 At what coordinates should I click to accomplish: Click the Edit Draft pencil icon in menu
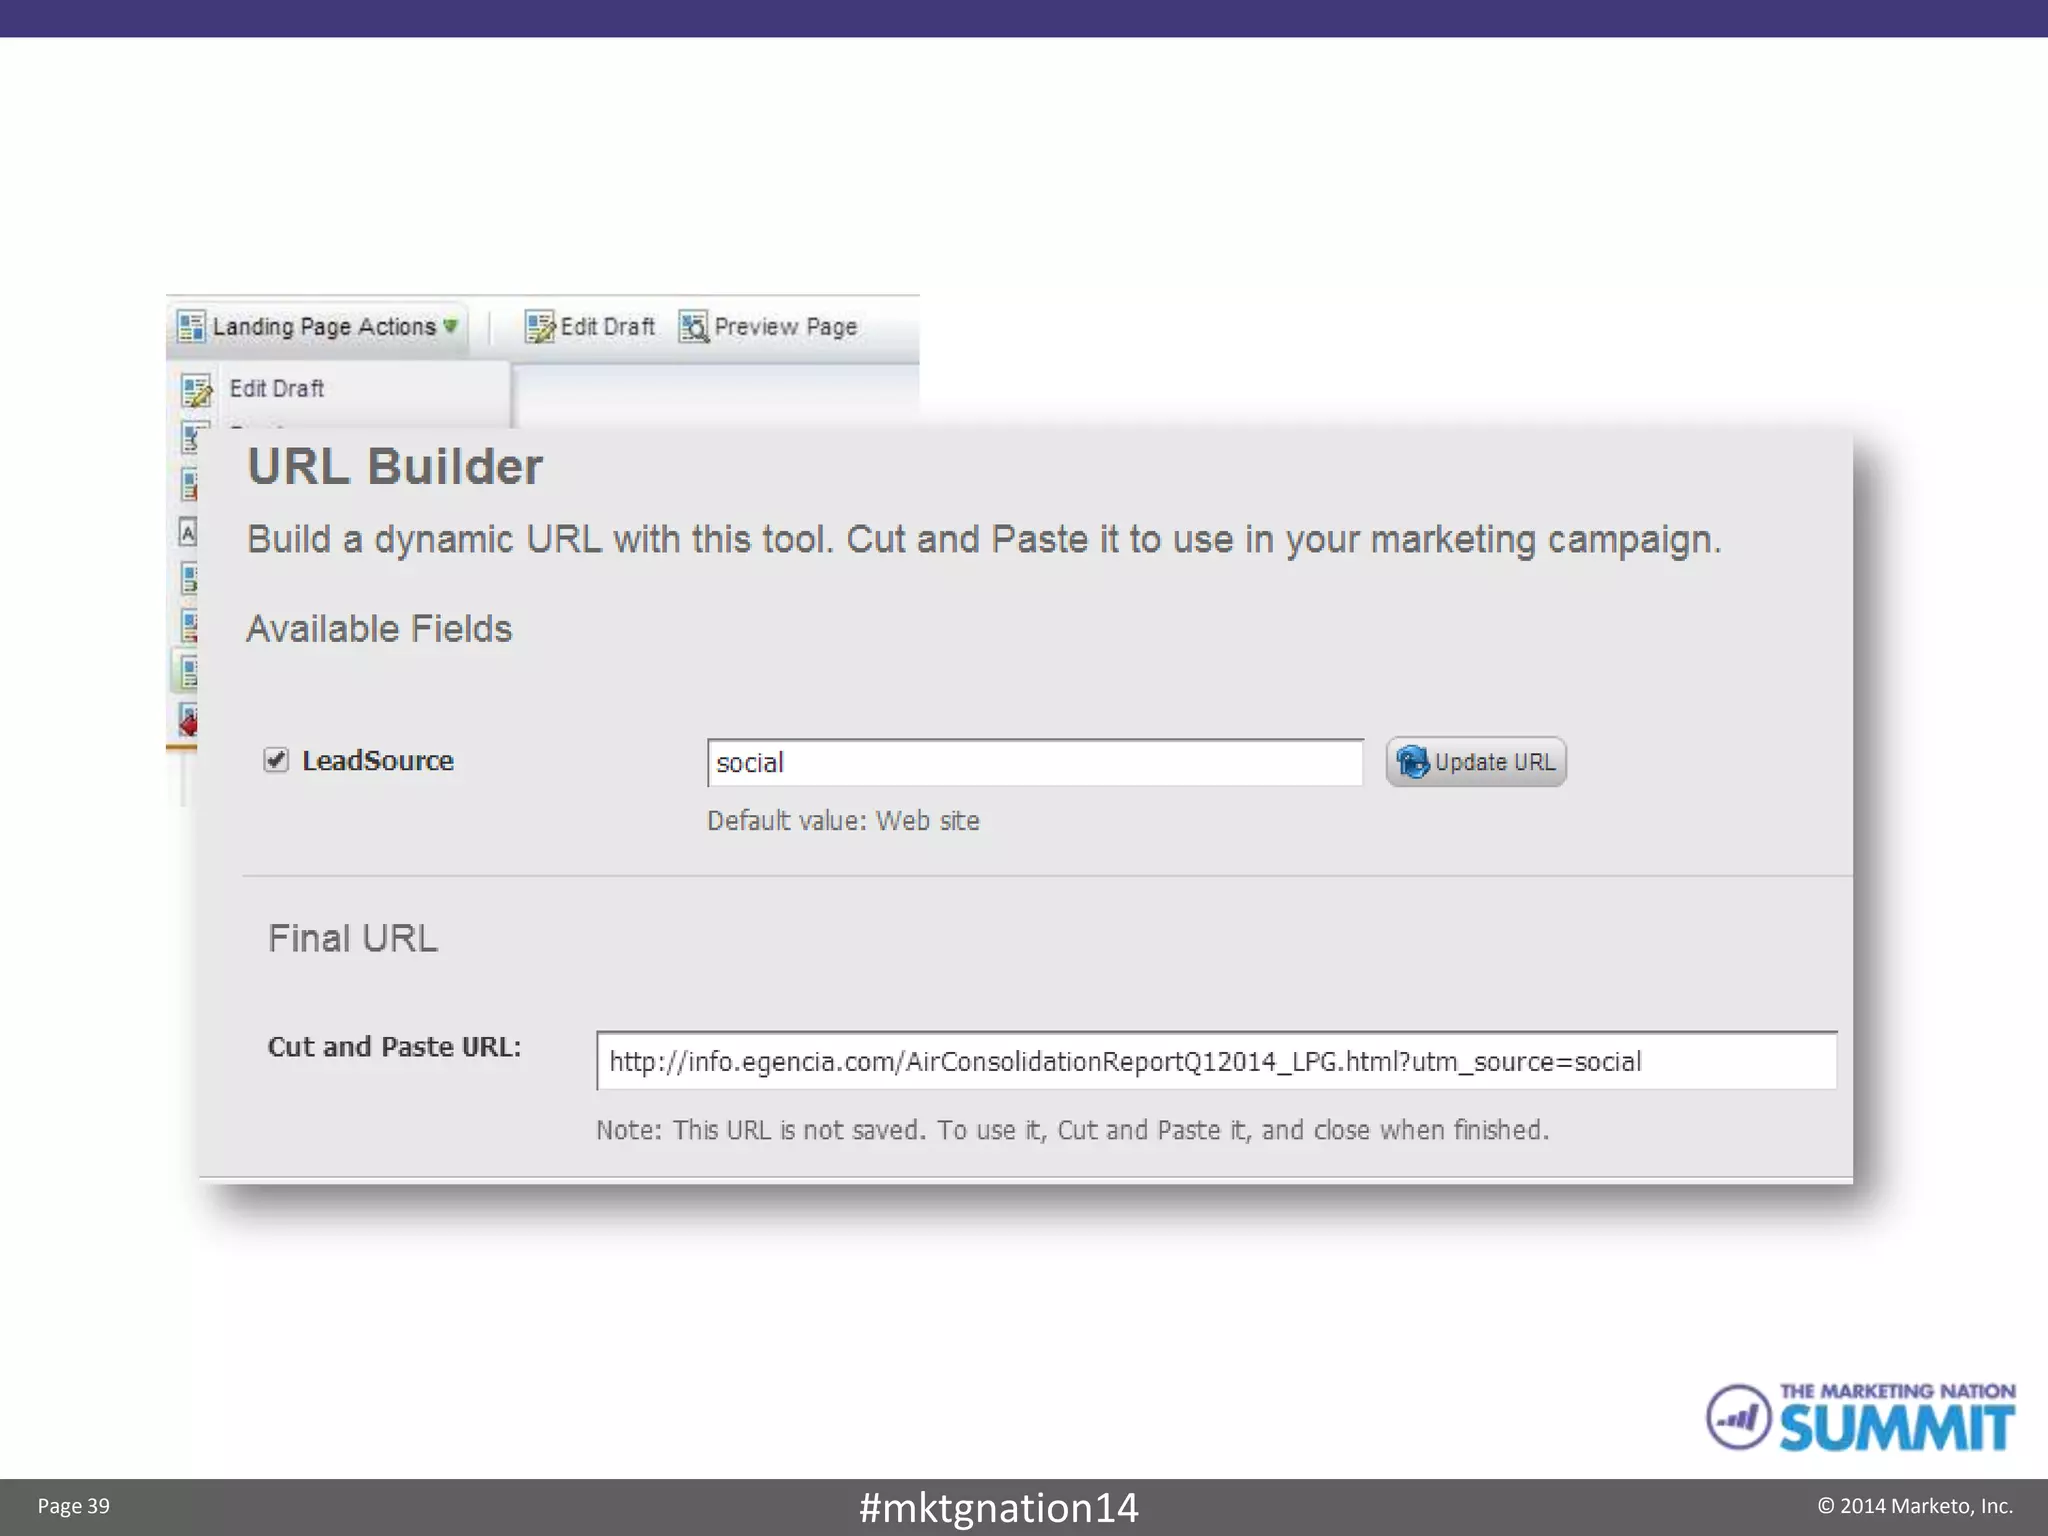tap(197, 390)
